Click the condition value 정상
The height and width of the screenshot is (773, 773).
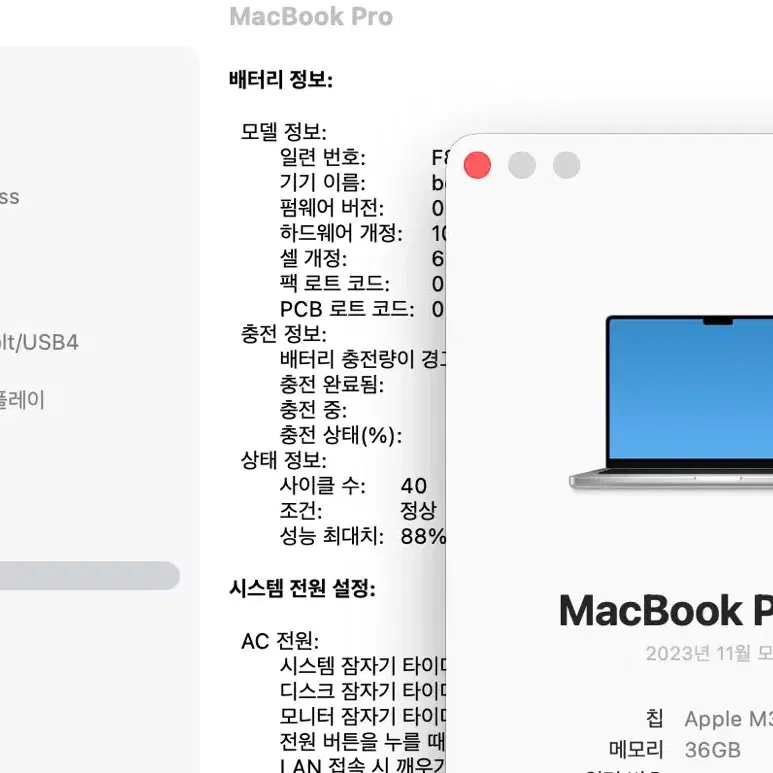[x=419, y=511]
